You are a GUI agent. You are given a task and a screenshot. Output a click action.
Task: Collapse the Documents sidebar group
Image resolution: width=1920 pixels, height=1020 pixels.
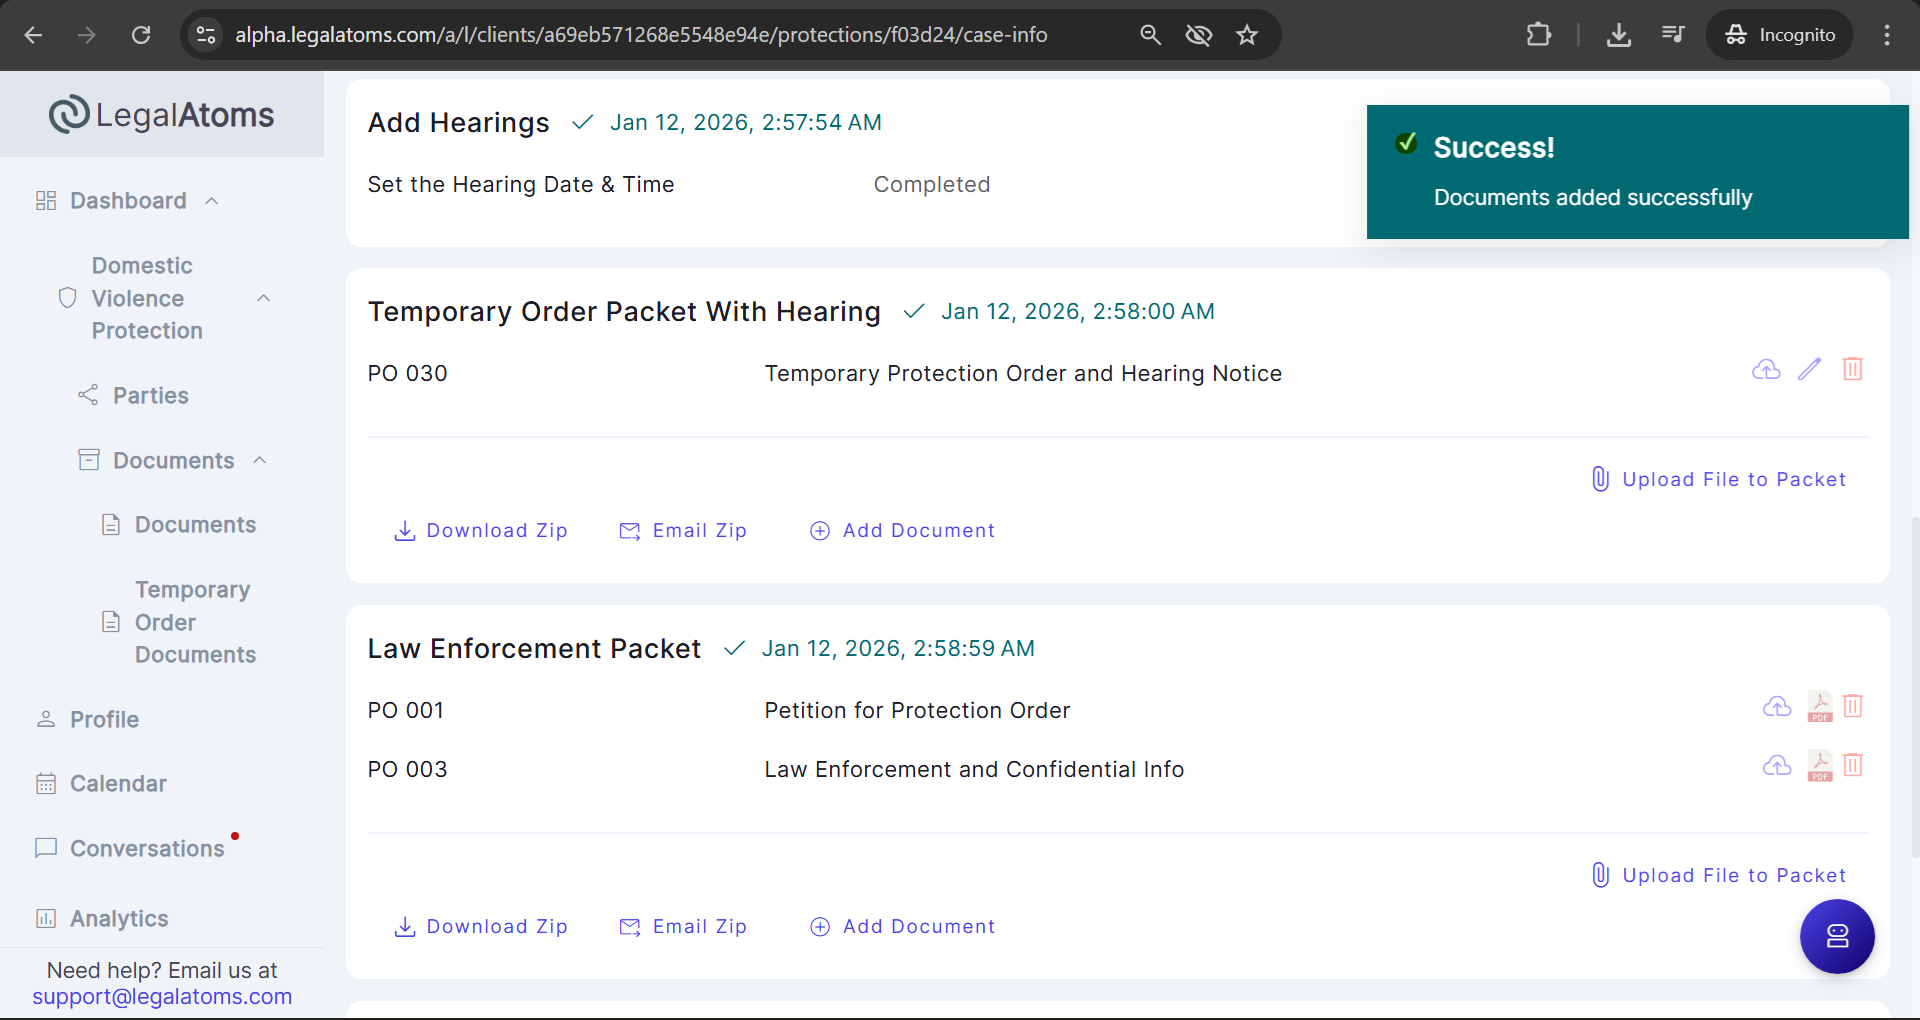pos(260,460)
